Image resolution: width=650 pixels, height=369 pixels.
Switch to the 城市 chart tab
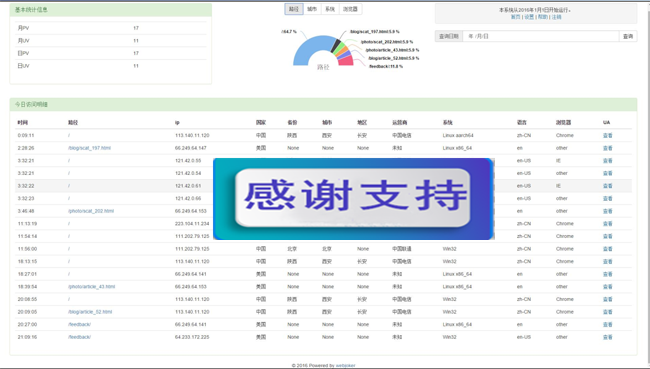(312, 9)
